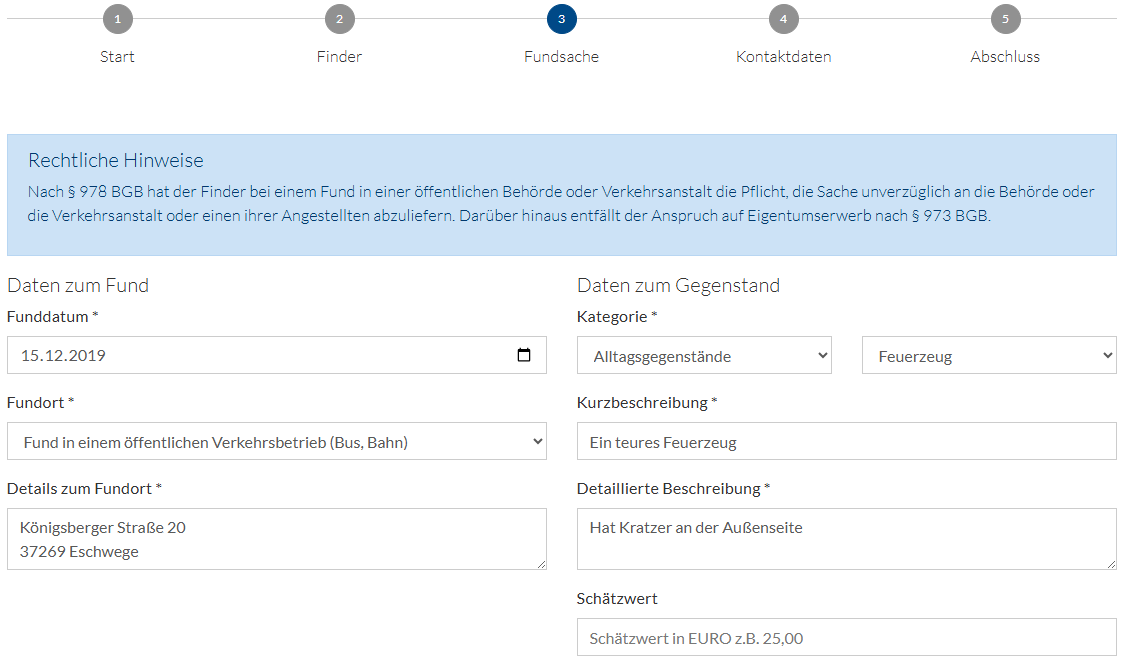Click the Detaillierte Beschreibung text area
The width and height of the screenshot is (1131, 663).
point(846,539)
